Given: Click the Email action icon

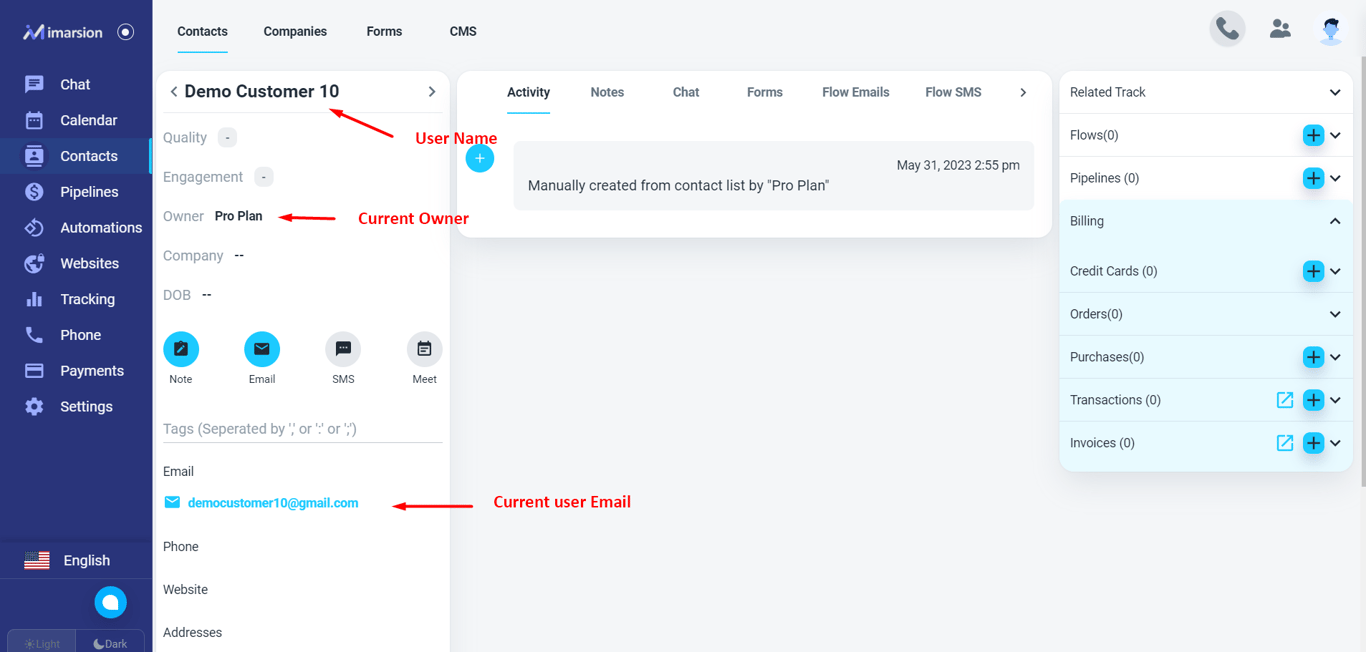Looking at the screenshot, I should click(x=262, y=349).
